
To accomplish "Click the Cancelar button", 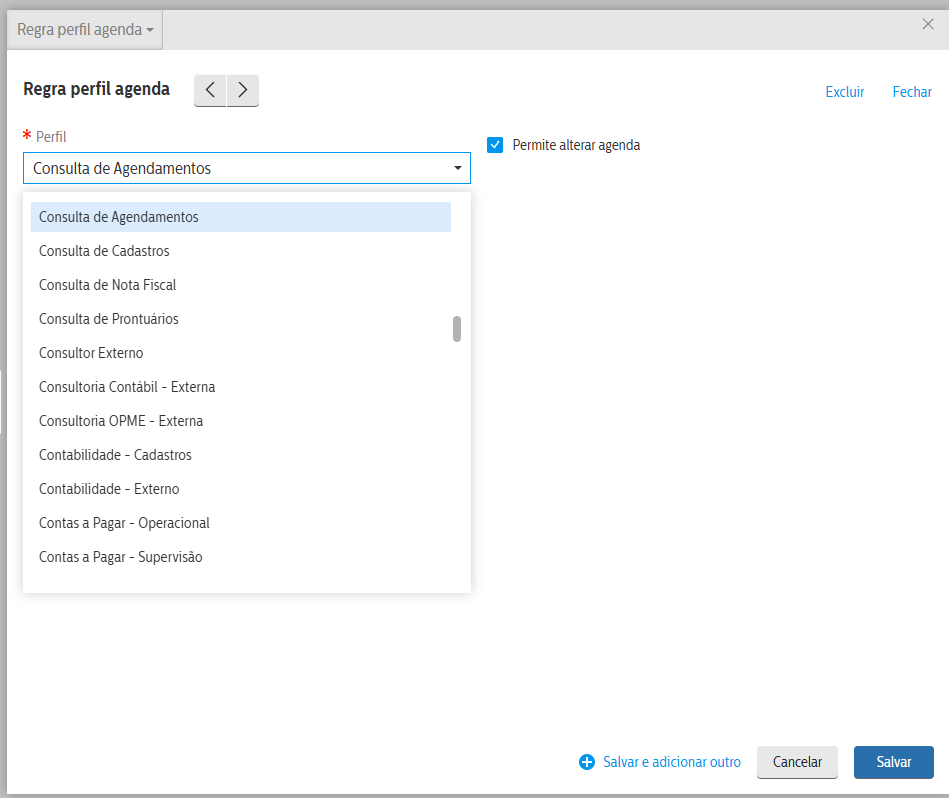I will tap(797, 762).
